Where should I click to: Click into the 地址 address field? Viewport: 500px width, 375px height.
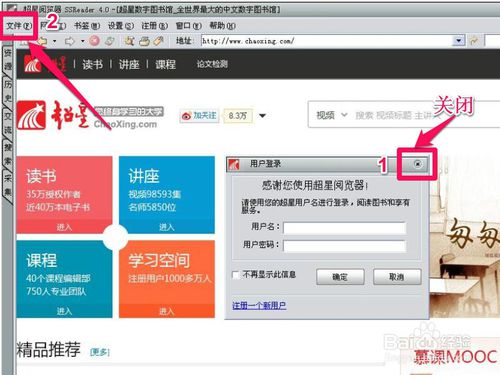click(x=327, y=41)
